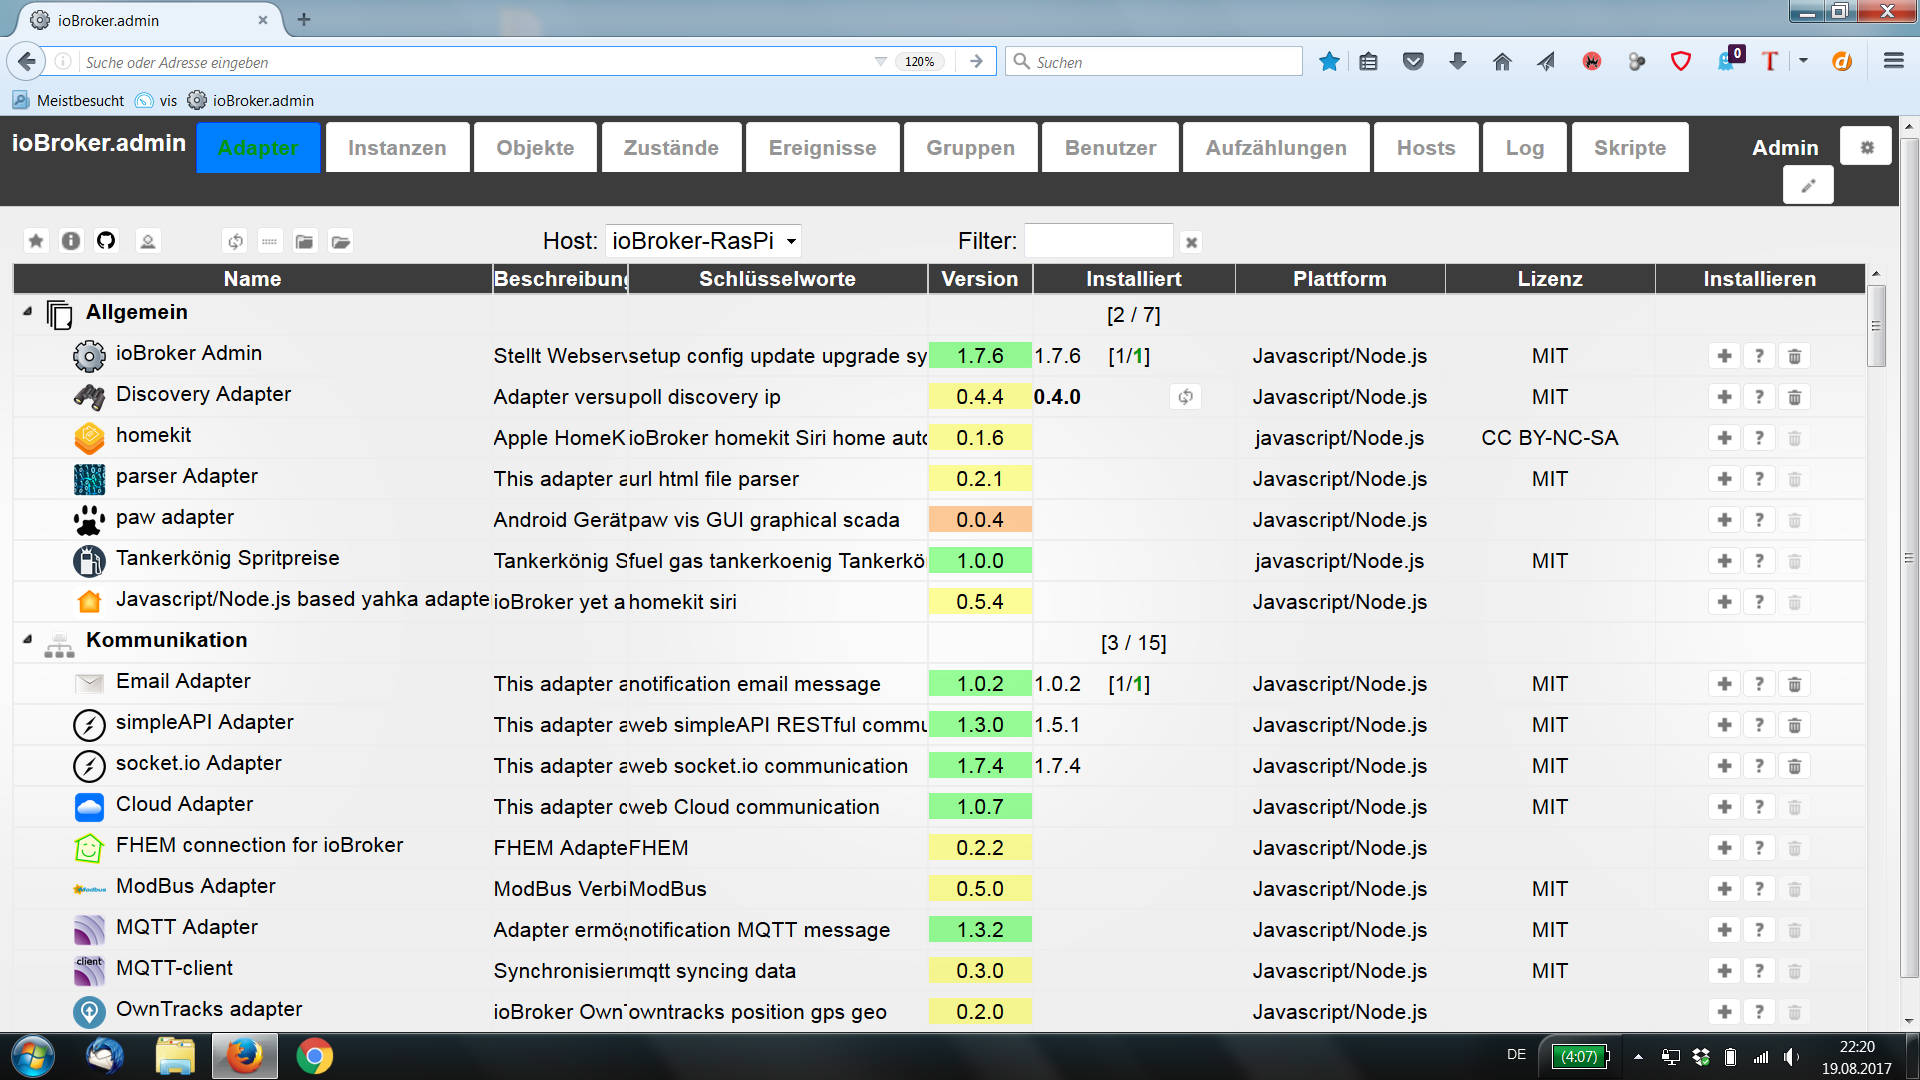Click the Adapter tab
This screenshot has height=1080, width=1920.
258,148
